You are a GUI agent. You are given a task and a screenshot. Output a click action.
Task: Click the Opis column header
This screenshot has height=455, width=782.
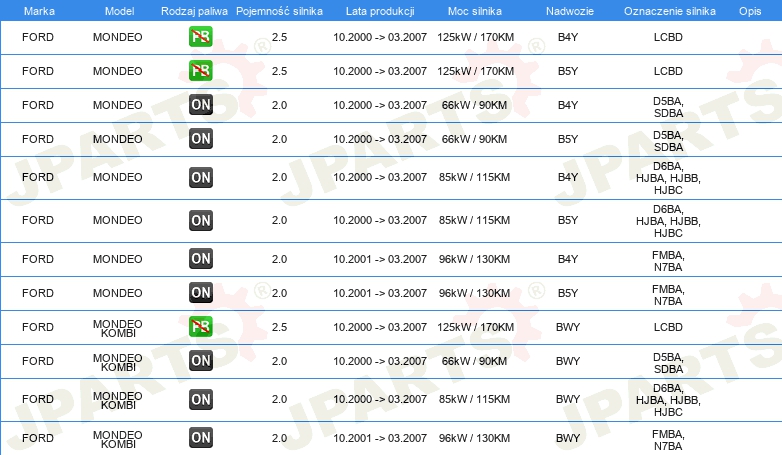[750, 11]
